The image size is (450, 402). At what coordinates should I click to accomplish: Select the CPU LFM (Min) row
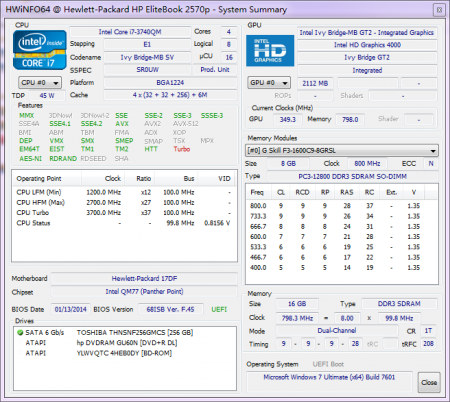(x=124, y=192)
